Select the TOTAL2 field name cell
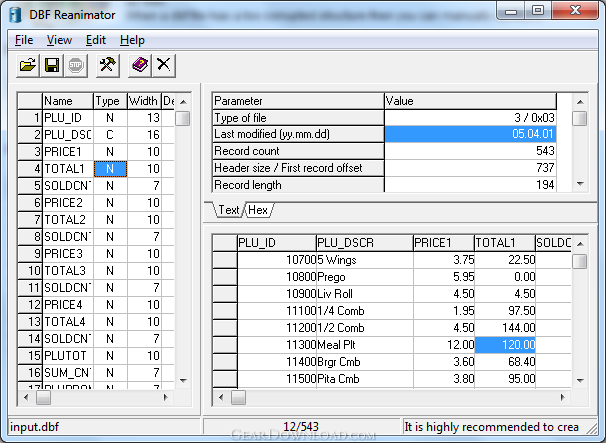This screenshot has height=443, width=606. (68, 220)
